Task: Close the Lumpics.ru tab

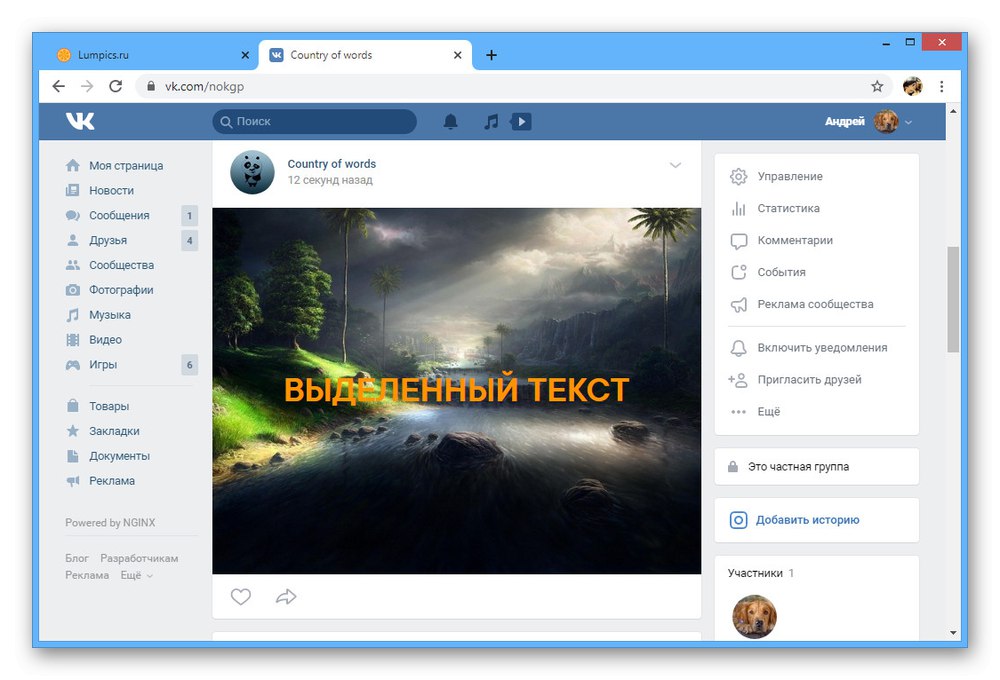Action: point(245,55)
